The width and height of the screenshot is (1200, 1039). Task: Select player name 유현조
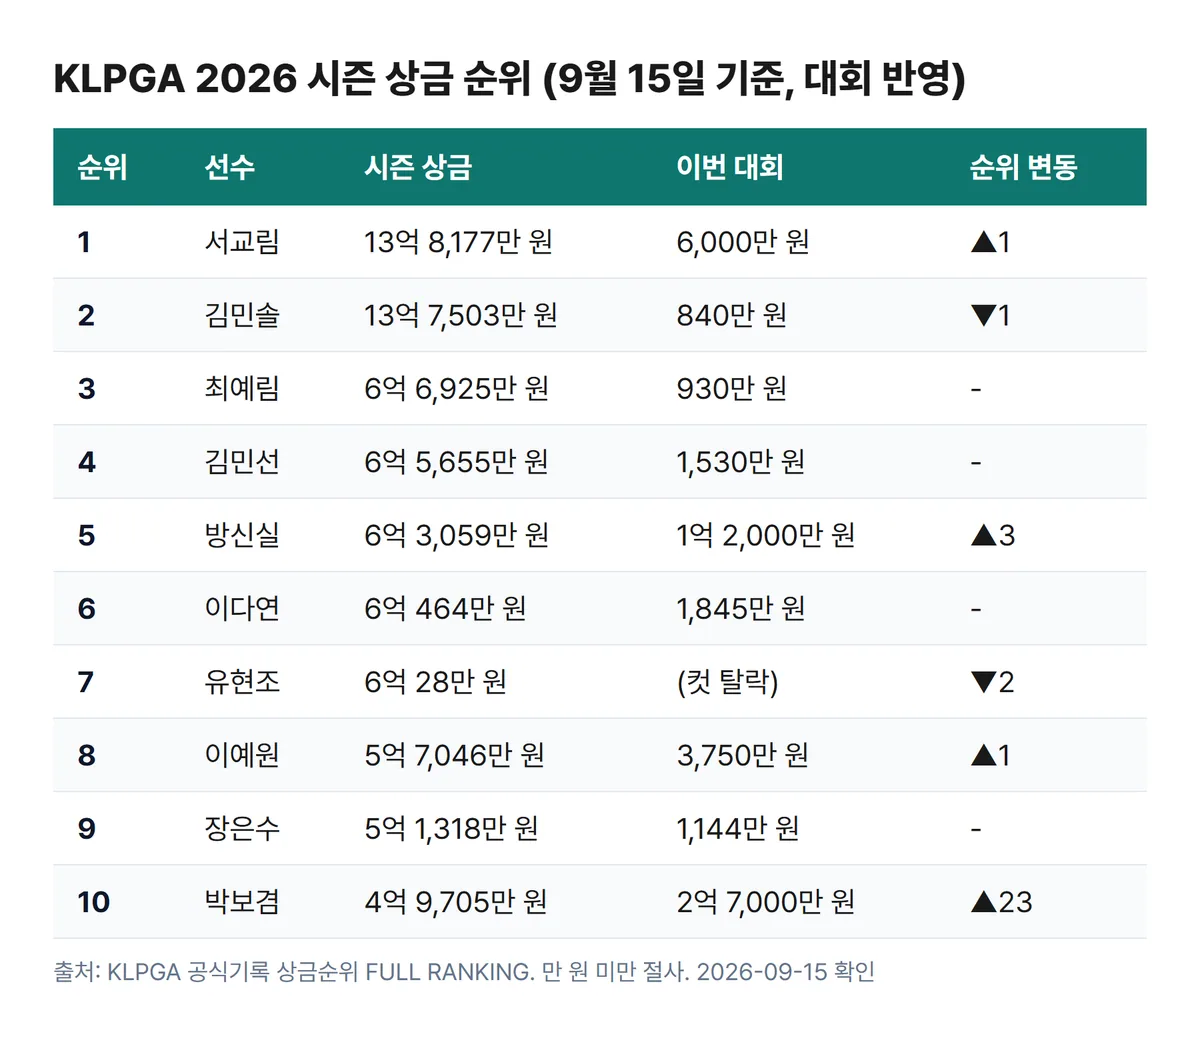[x=242, y=682]
